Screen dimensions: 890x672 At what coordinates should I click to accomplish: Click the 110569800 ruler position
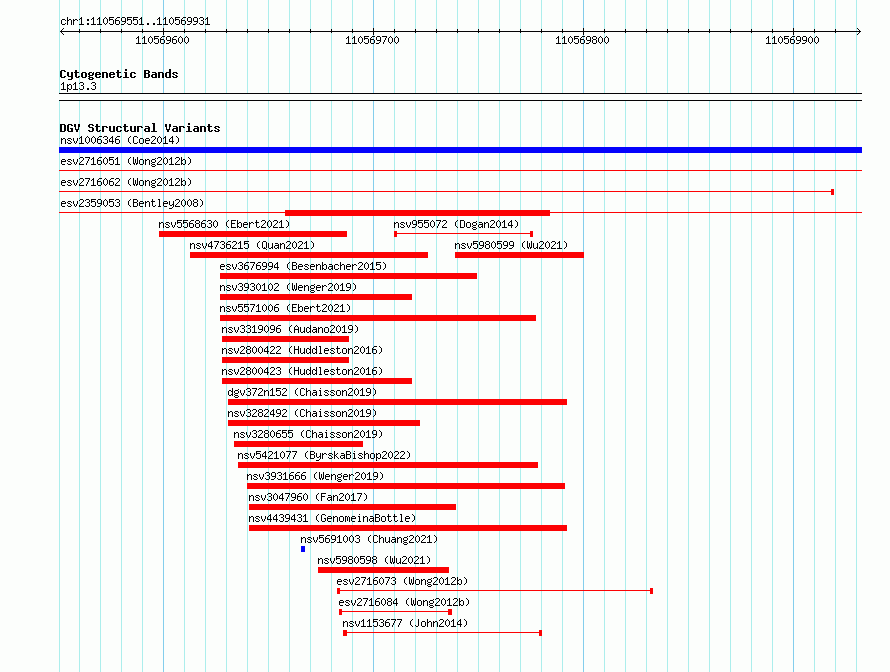[x=582, y=40]
